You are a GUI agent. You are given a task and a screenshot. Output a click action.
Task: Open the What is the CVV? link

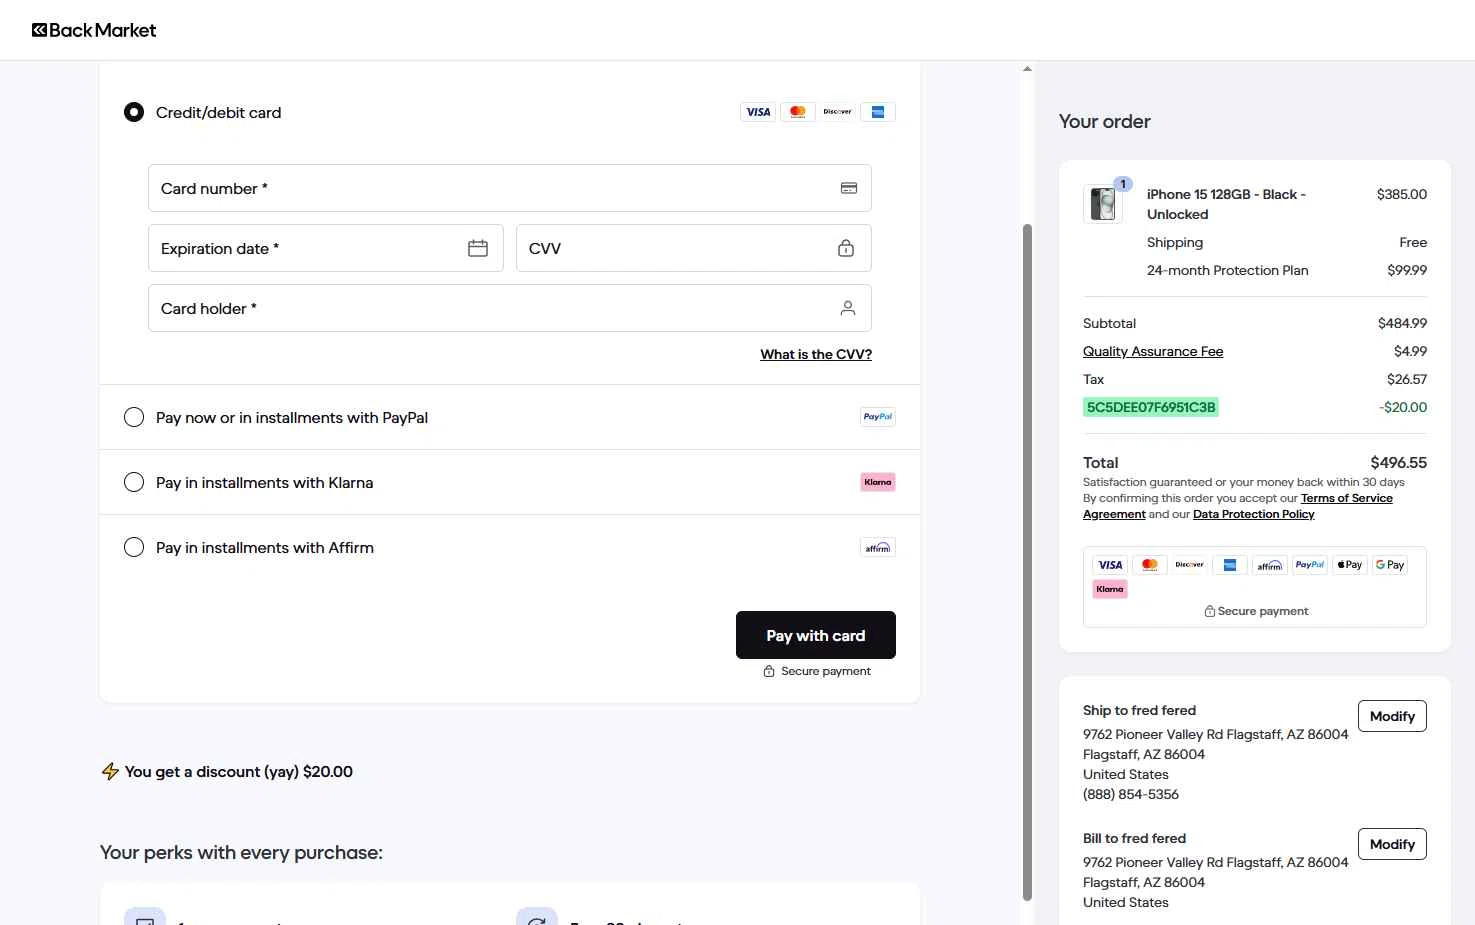pos(816,354)
